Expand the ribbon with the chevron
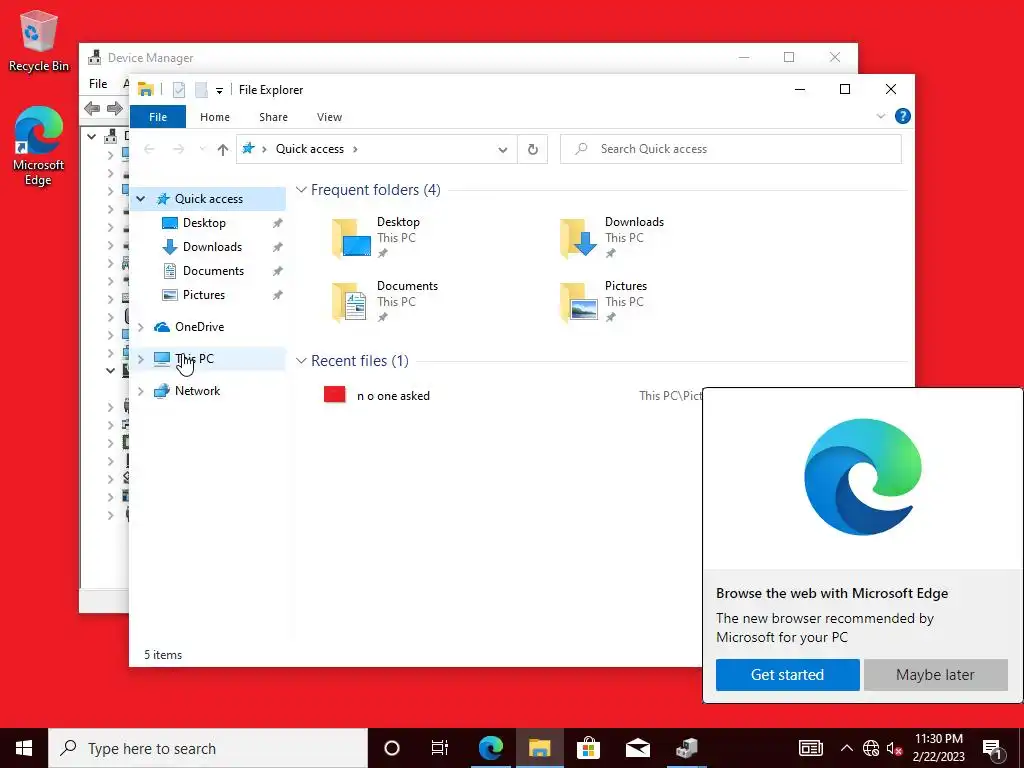The width and height of the screenshot is (1024, 768). (x=880, y=116)
